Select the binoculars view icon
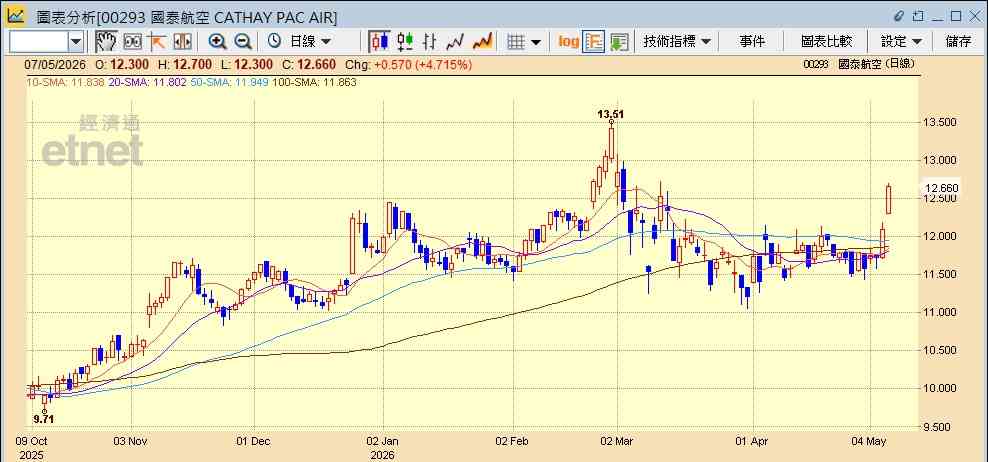Screen dimensions: 988x462 click(132, 42)
